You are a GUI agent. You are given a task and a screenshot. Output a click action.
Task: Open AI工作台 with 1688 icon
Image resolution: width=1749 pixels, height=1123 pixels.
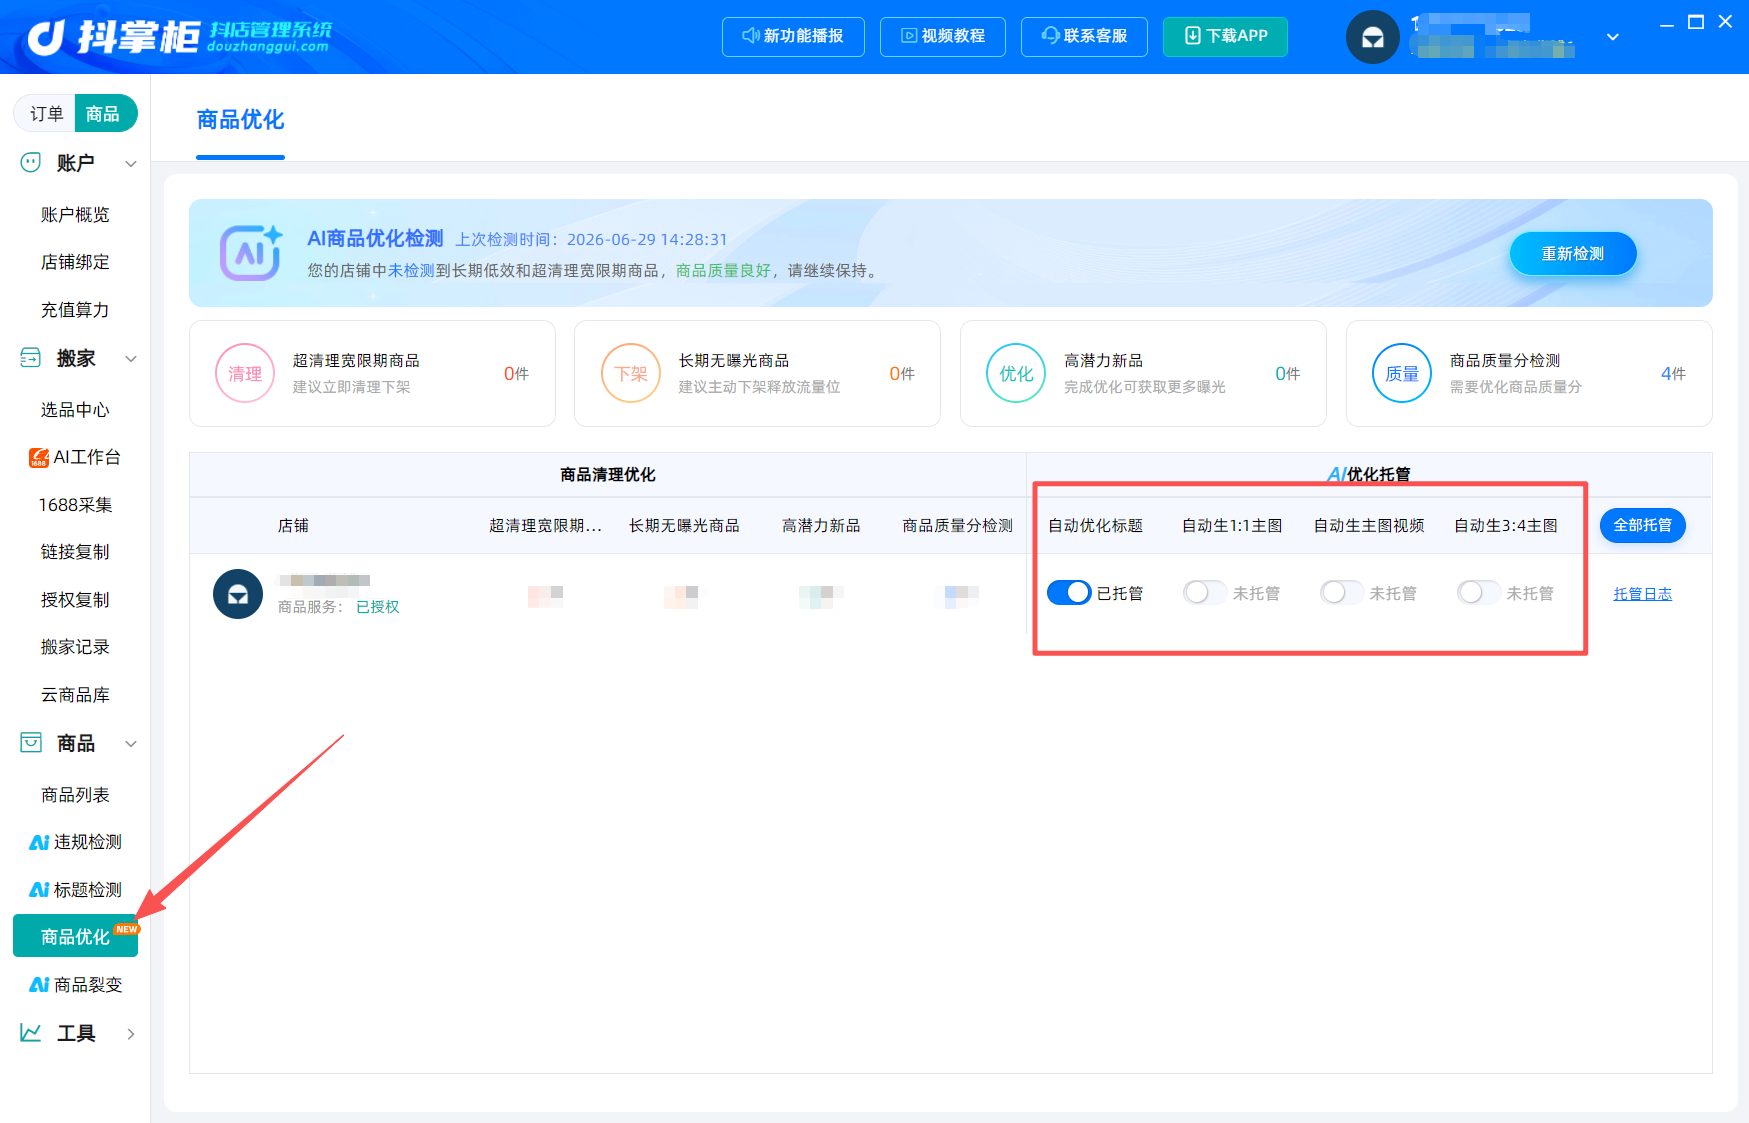(75, 457)
